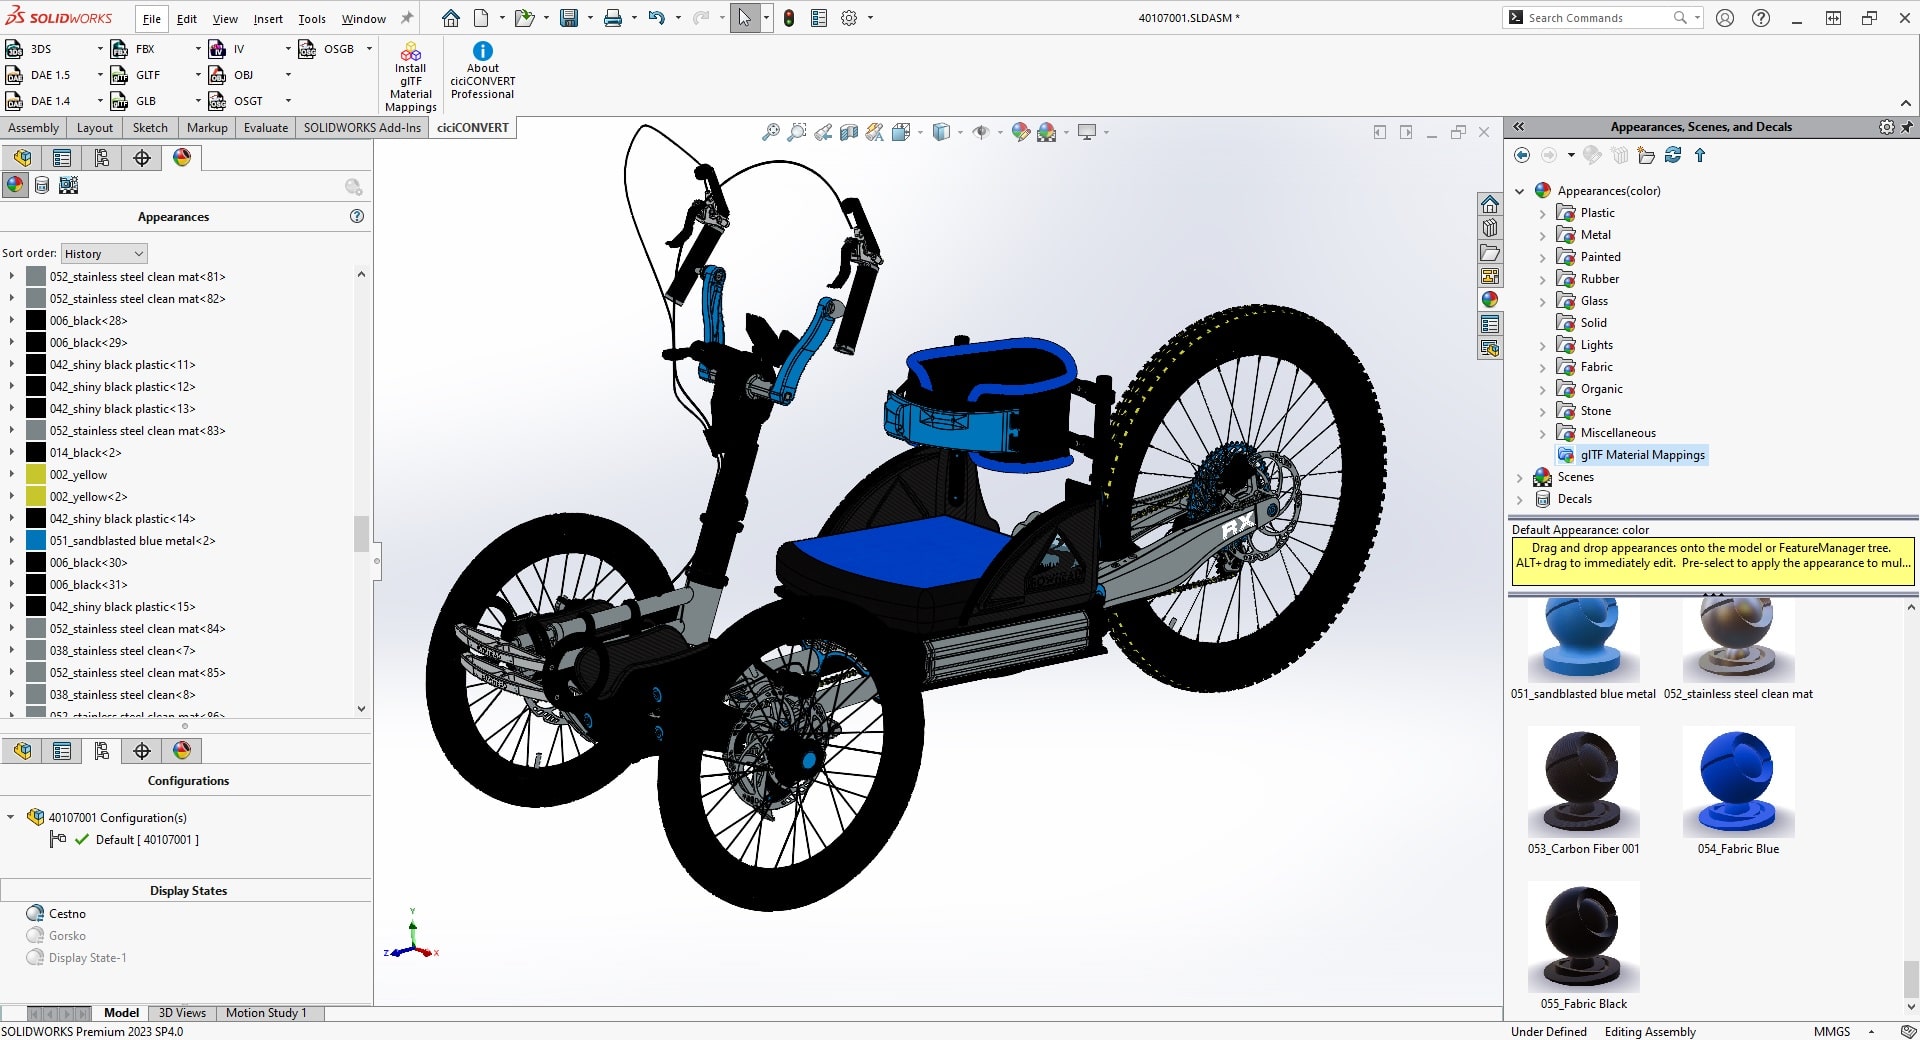
Task: Switch to the Assembly tab
Action: 33,128
